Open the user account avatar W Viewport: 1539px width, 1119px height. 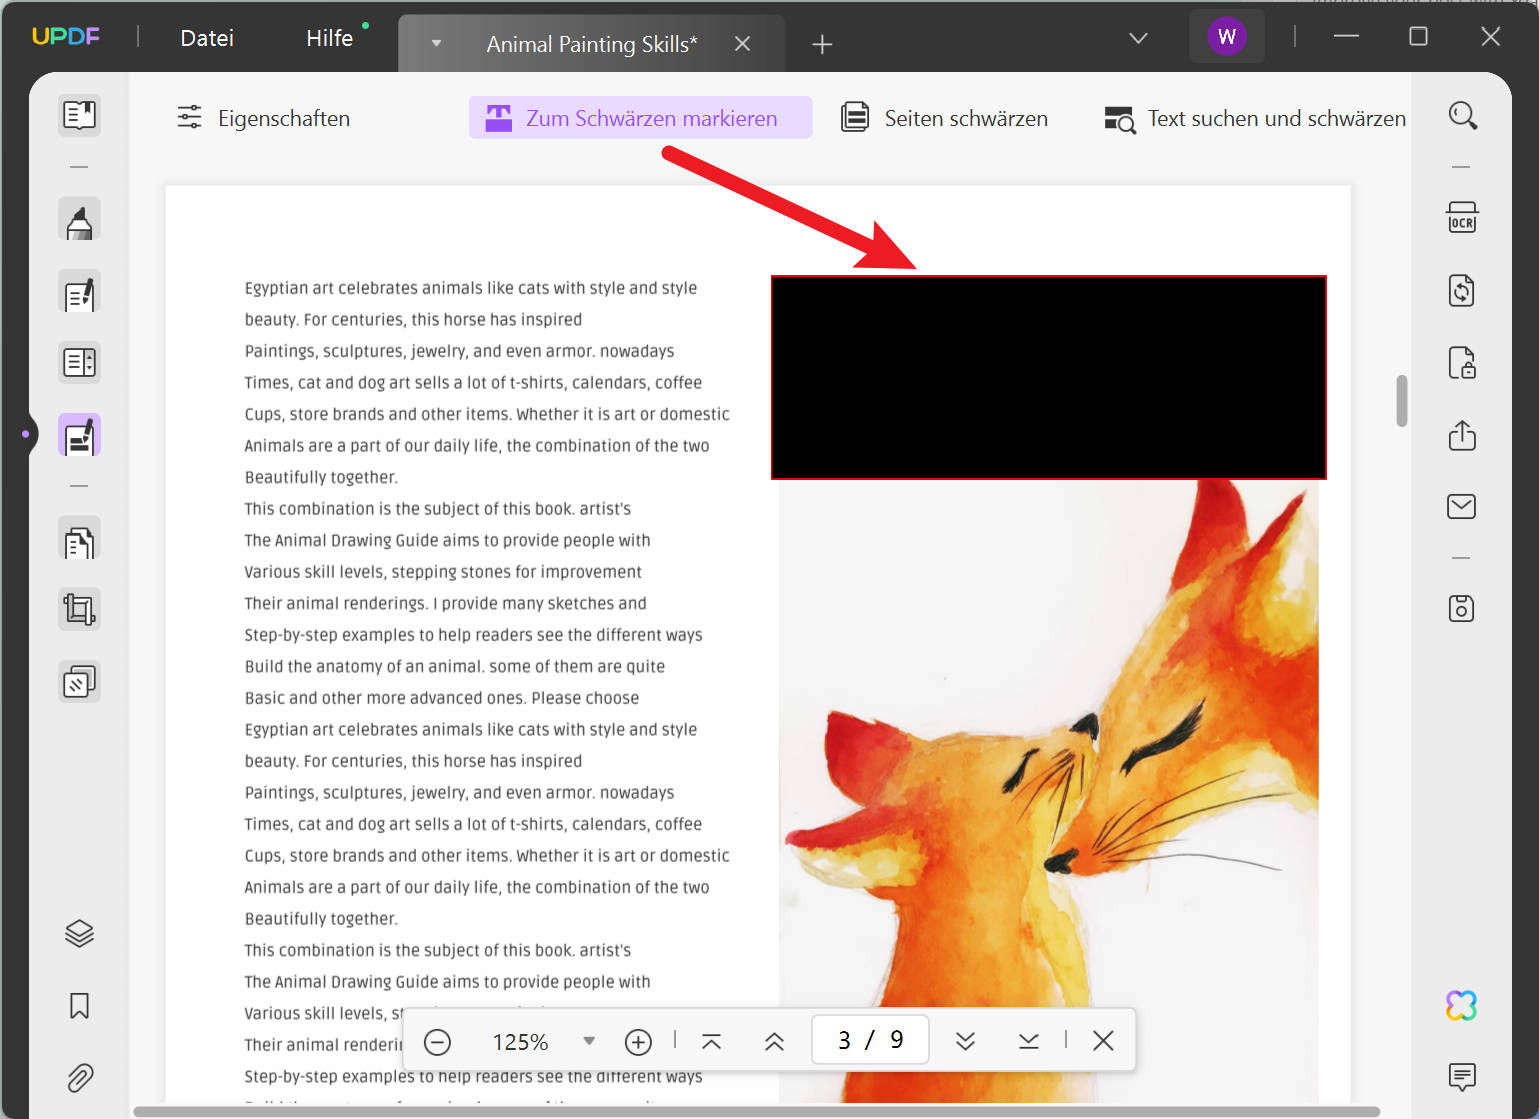pos(1227,37)
